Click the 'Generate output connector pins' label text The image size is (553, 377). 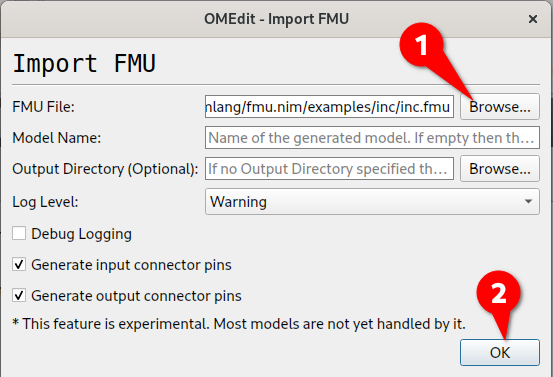coord(136,296)
